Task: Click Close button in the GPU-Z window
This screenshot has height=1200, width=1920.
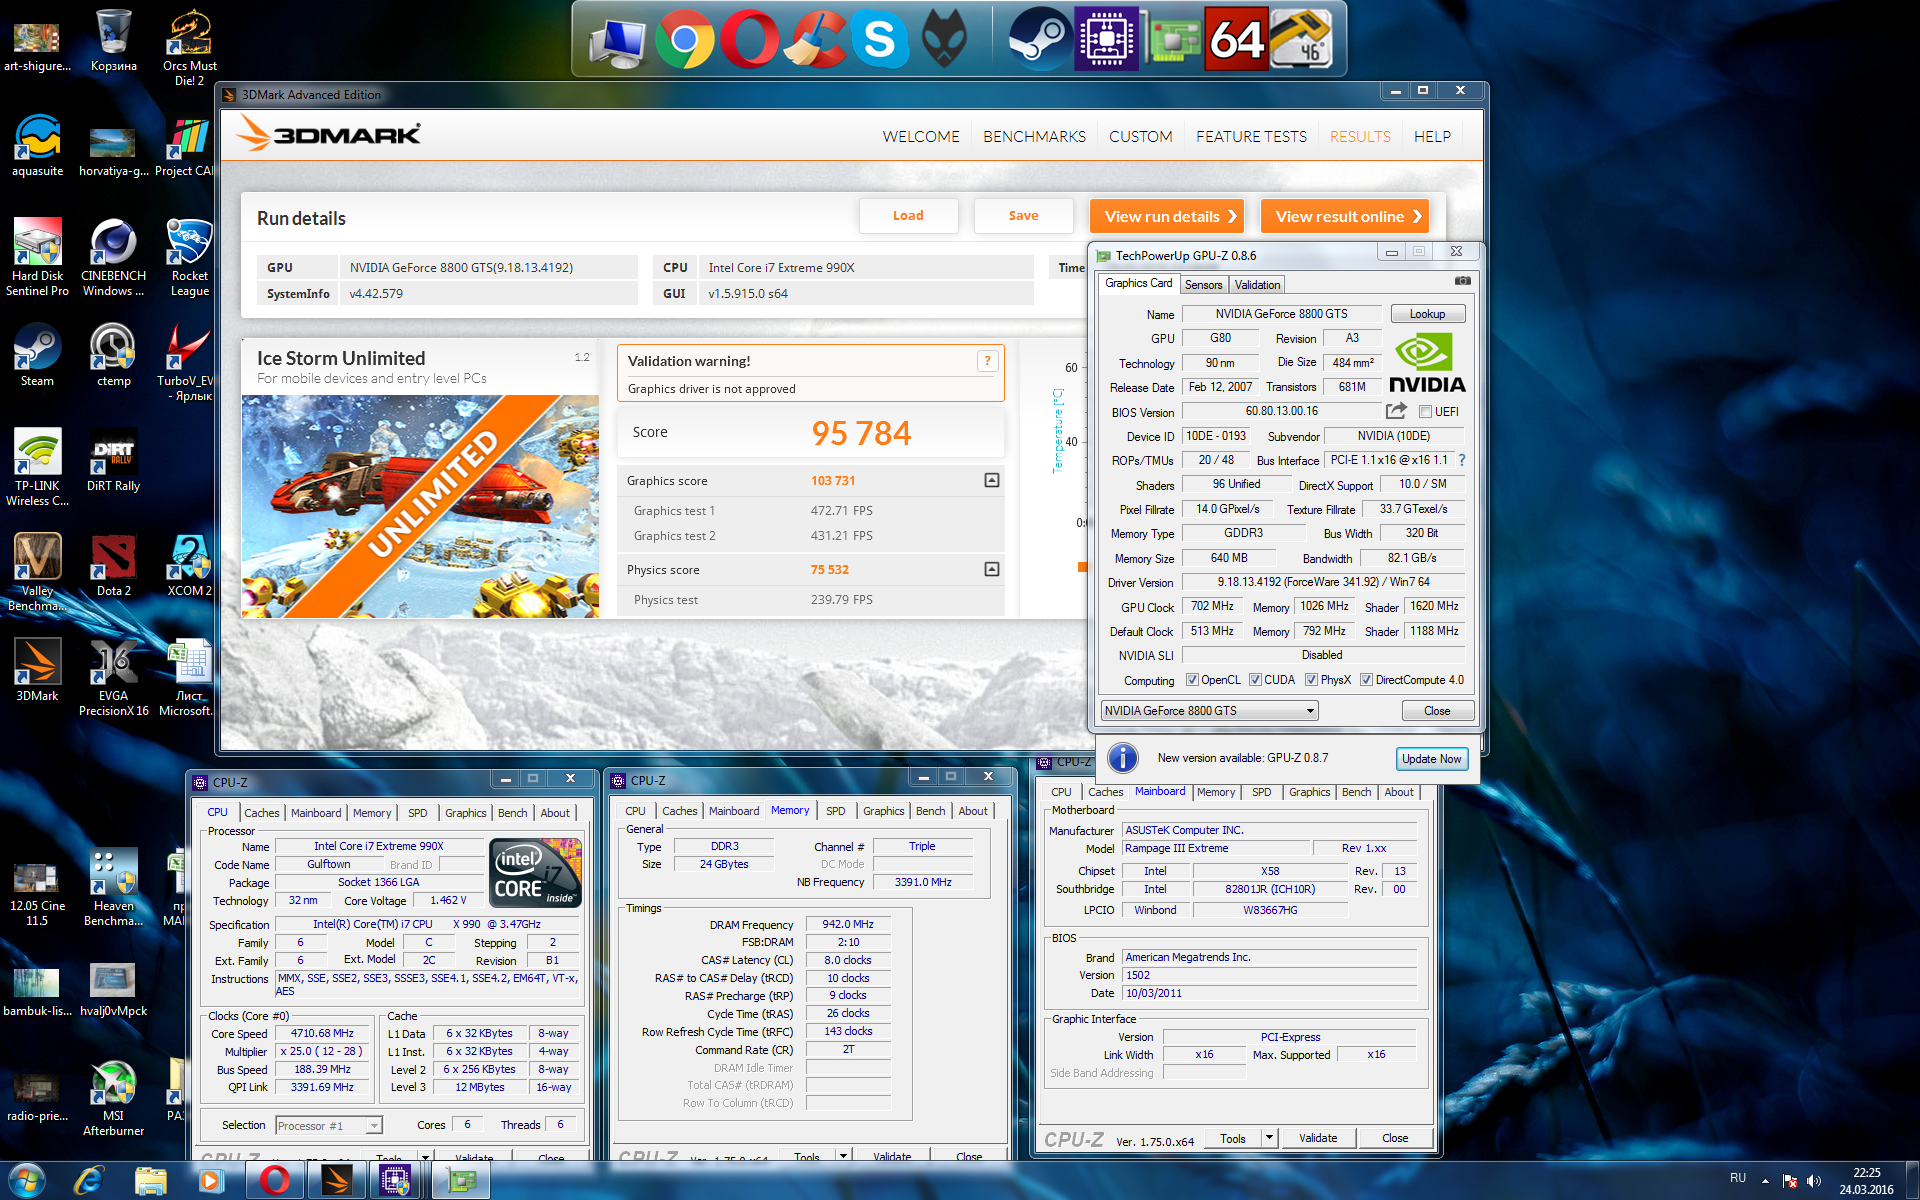Action: [x=1437, y=711]
